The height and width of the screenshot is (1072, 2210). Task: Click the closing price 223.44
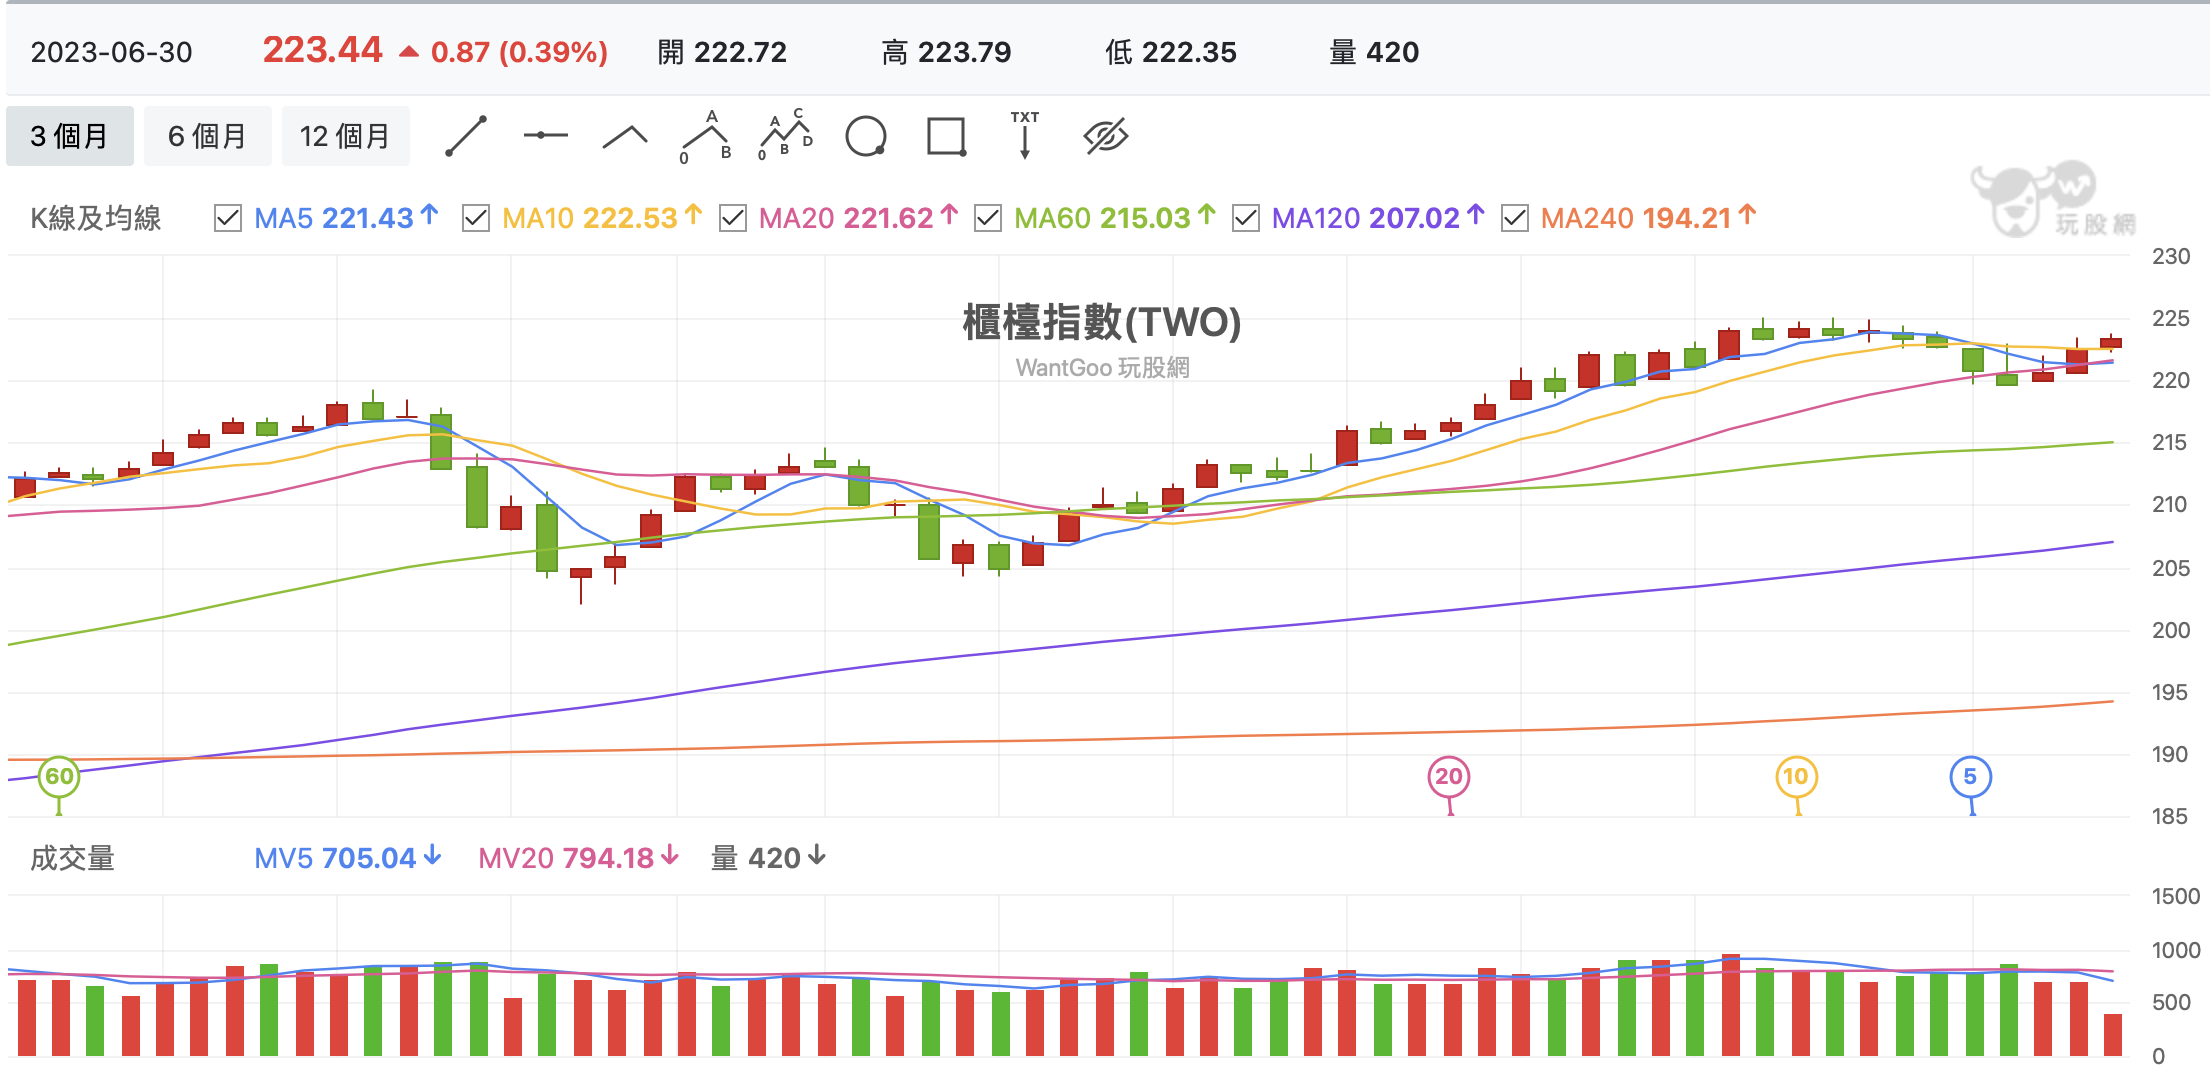(x=322, y=50)
